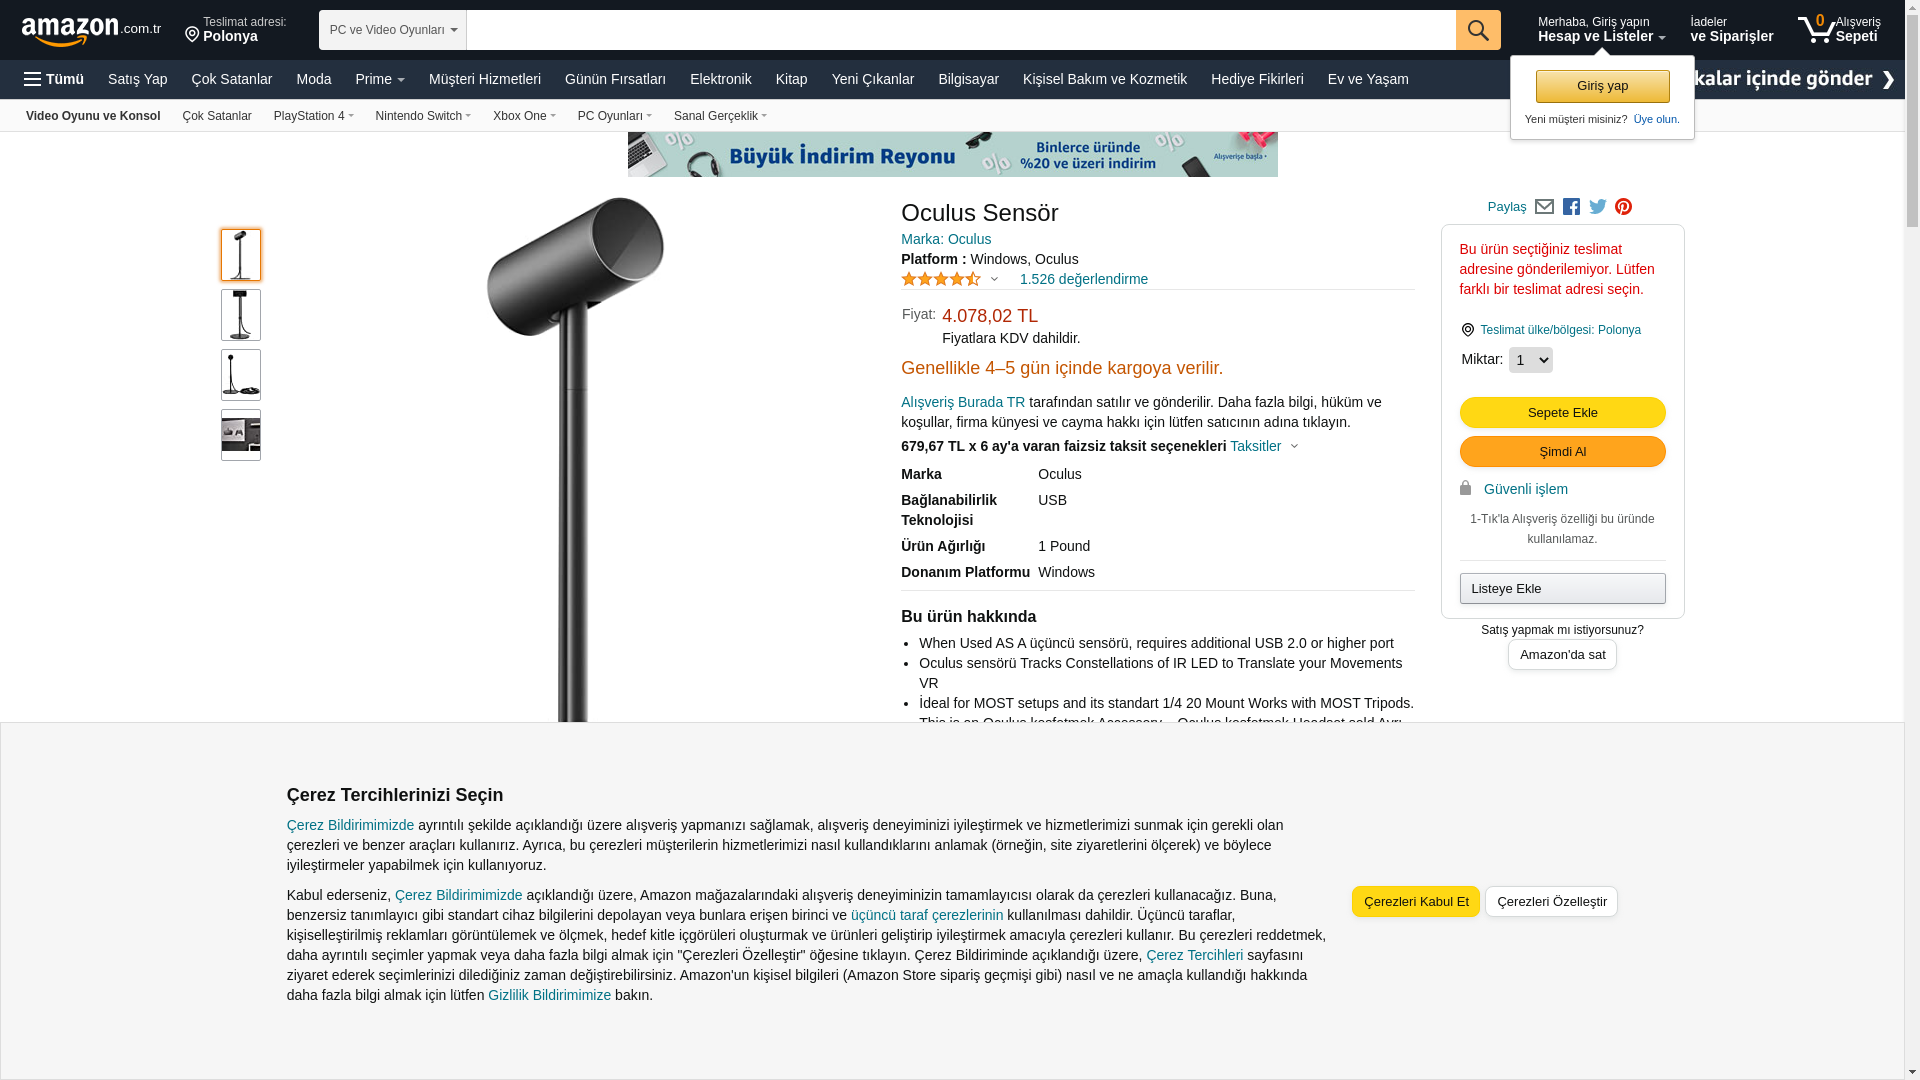Open the Elektronik navigation item
This screenshot has width=1920, height=1080.
[721, 79]
